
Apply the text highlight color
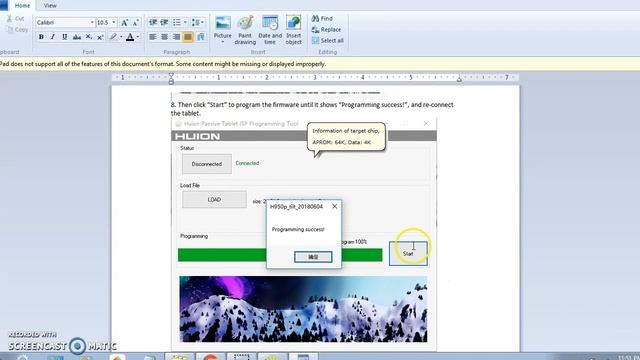tap(113, 37)
